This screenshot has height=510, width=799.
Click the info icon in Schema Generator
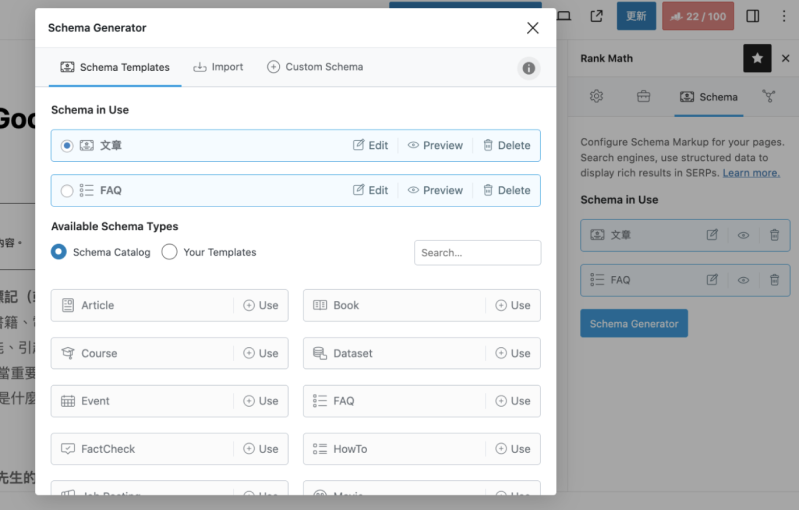528,68
